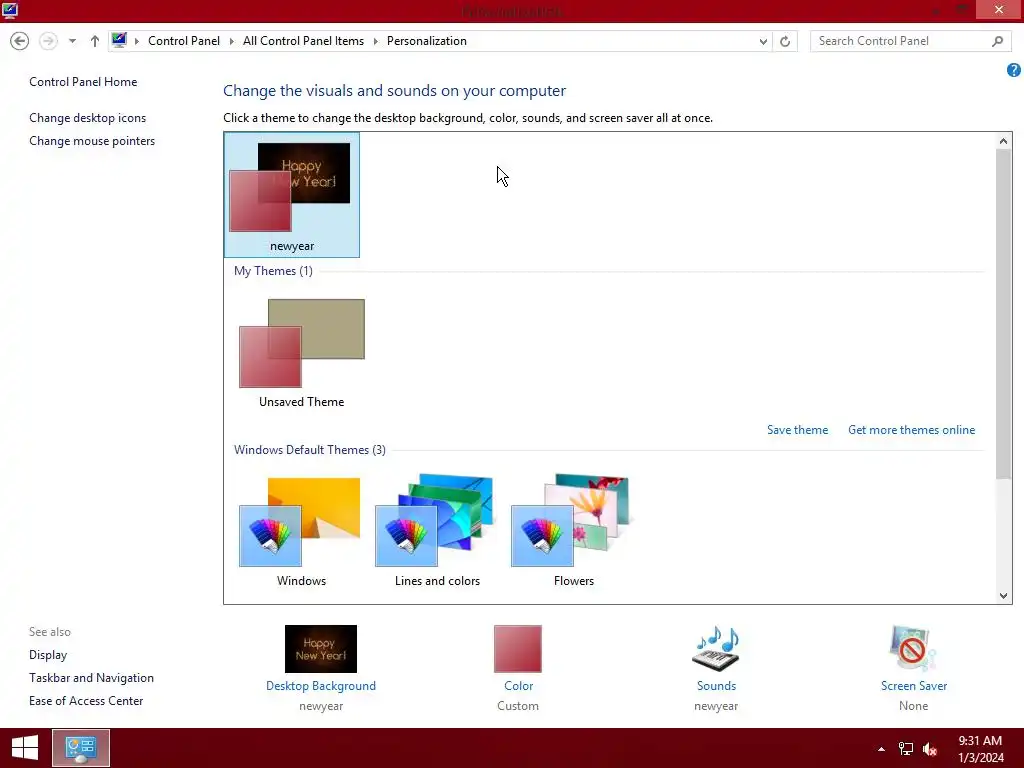Open Change desktop icons
This screenshot has height=768, width=1024.
tap(88, 118)
